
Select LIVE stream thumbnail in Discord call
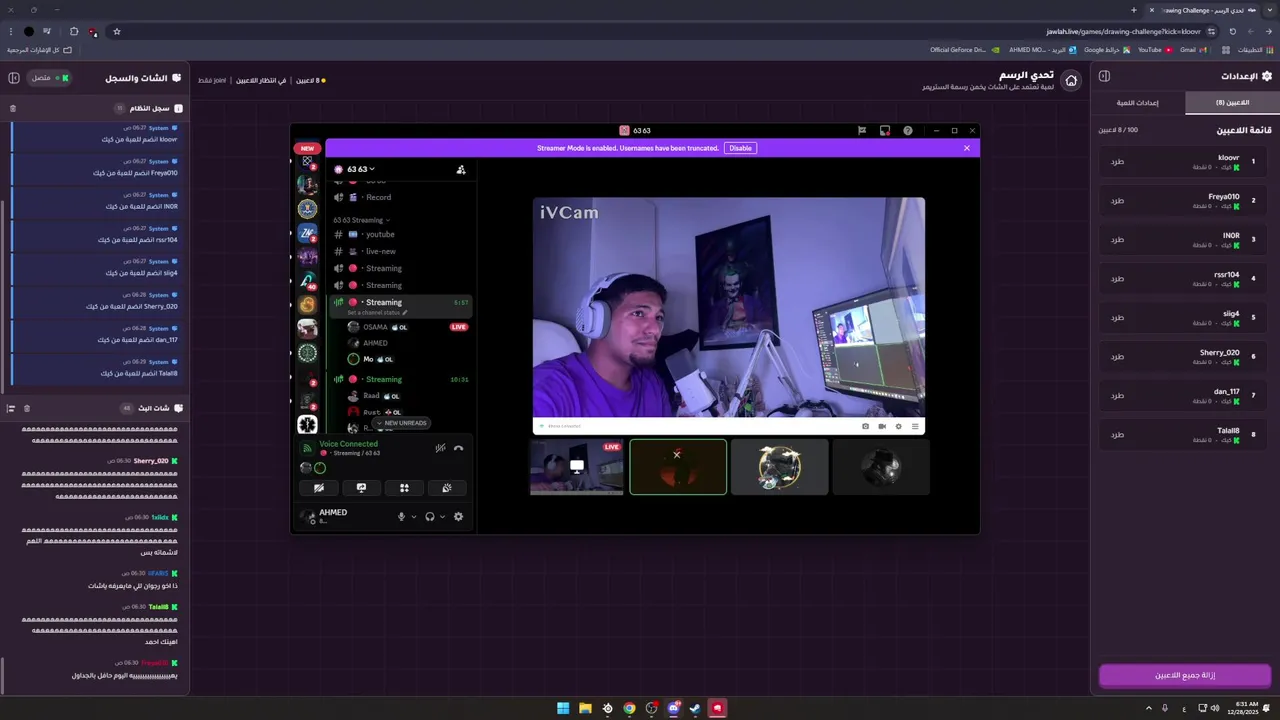(577, 467)
